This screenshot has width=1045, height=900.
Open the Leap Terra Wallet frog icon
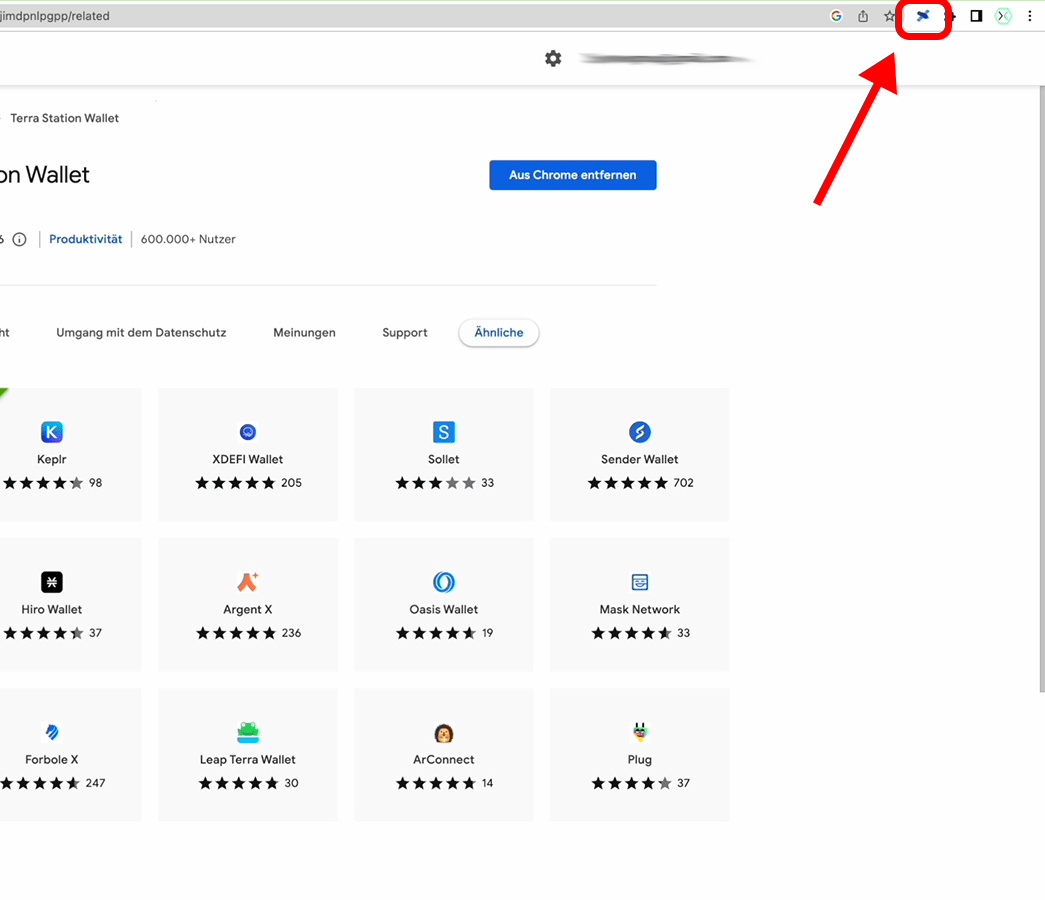tap(248, 732)
